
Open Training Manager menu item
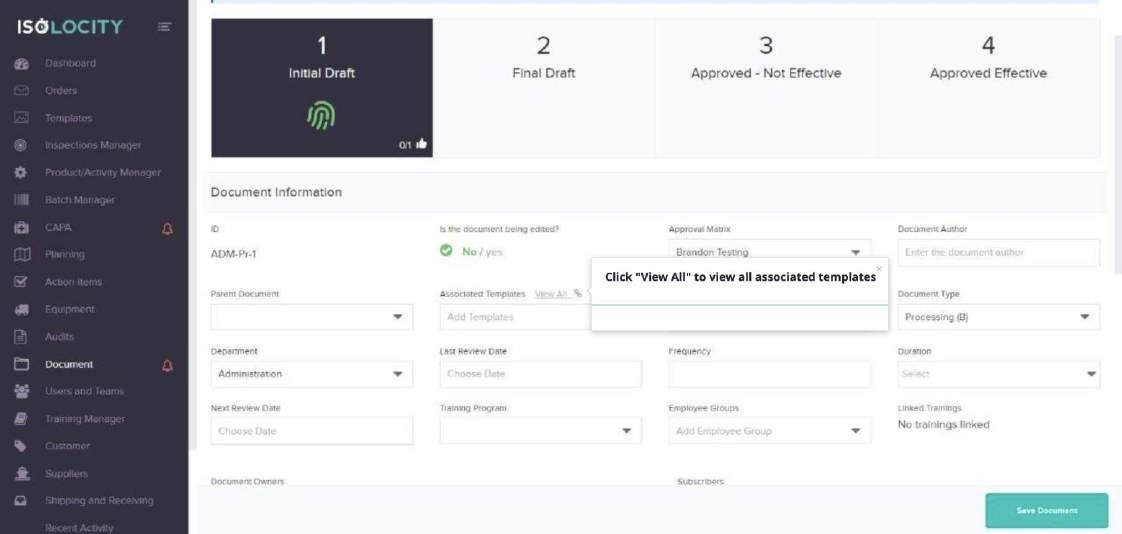coord(84,419)
